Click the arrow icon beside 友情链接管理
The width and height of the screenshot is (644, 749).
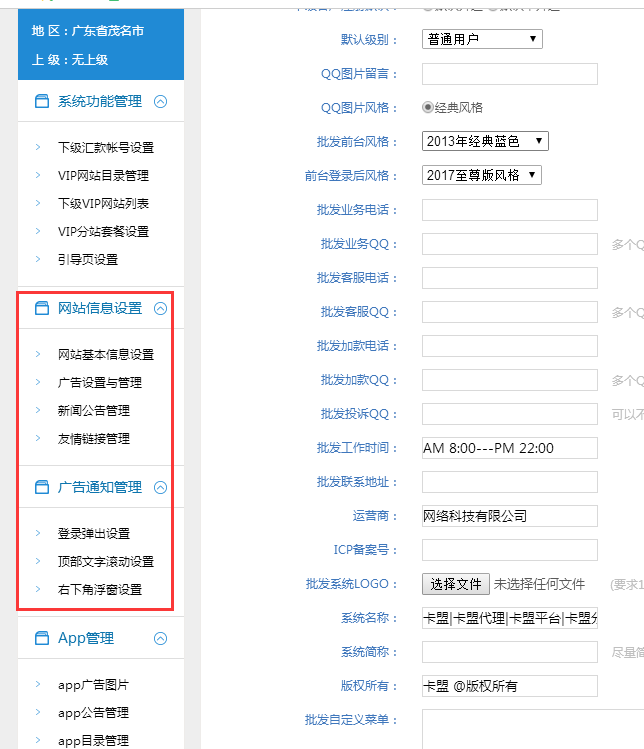tap(38, 439)
